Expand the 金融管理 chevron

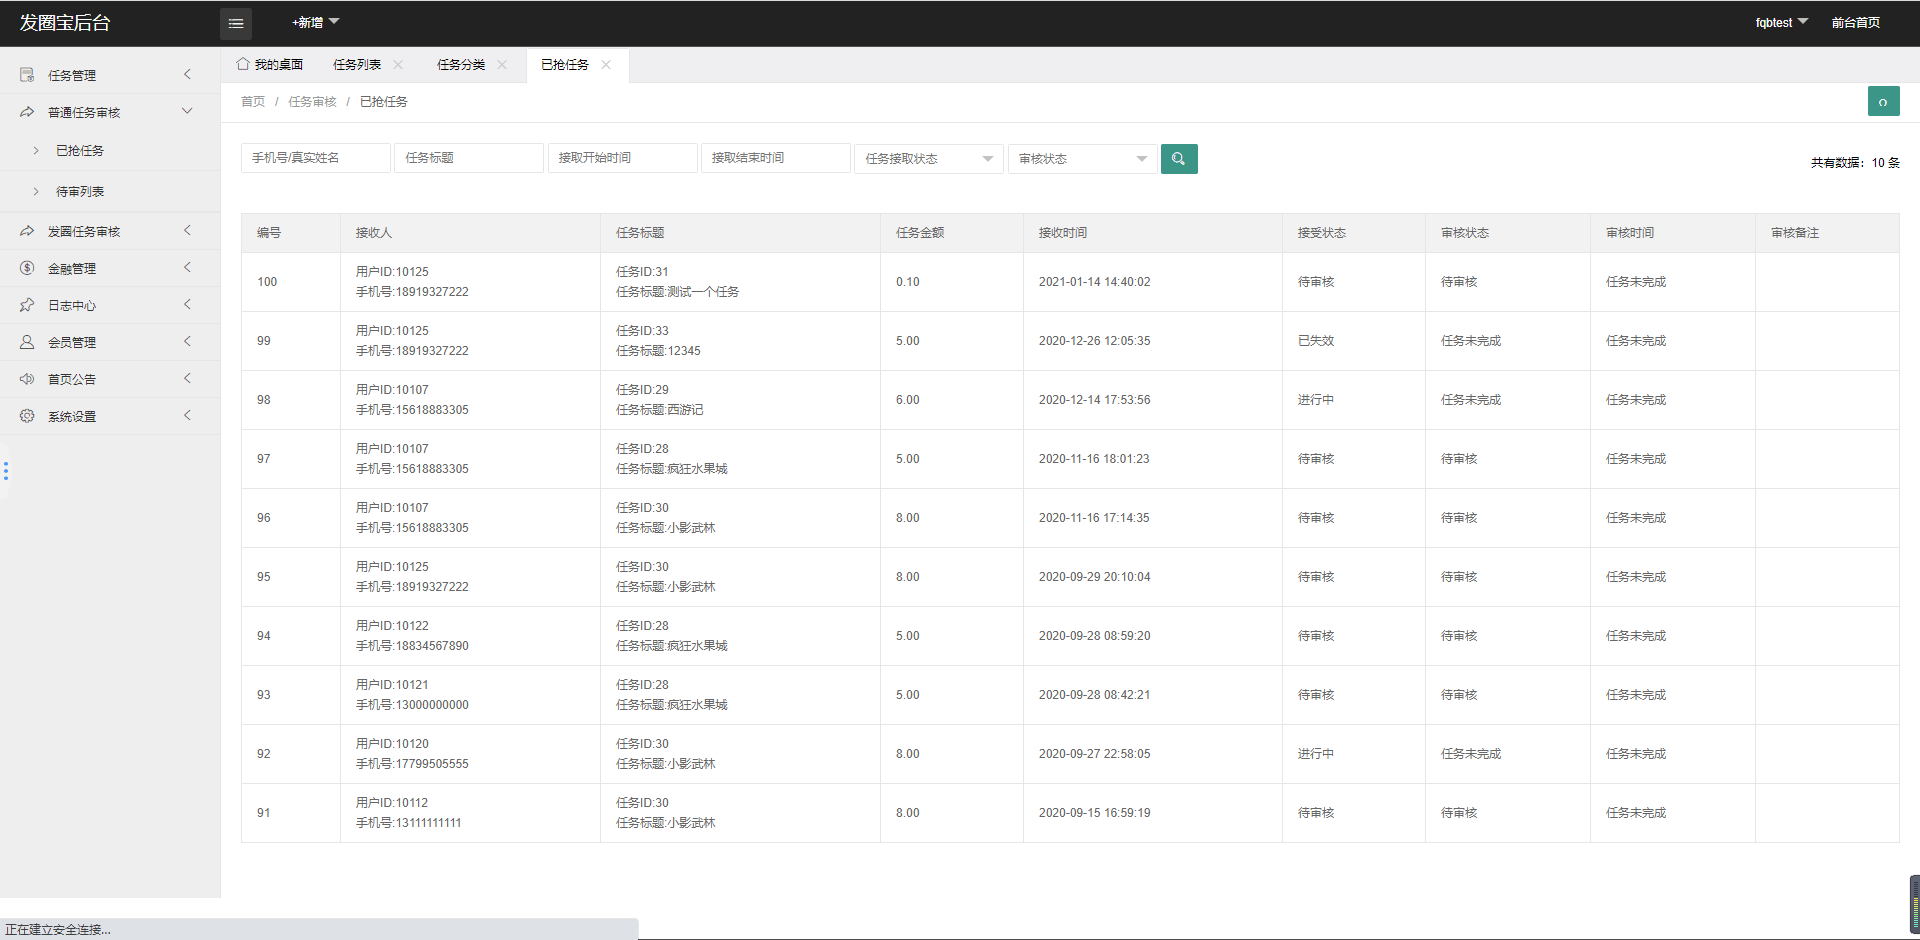pos(187,267)
